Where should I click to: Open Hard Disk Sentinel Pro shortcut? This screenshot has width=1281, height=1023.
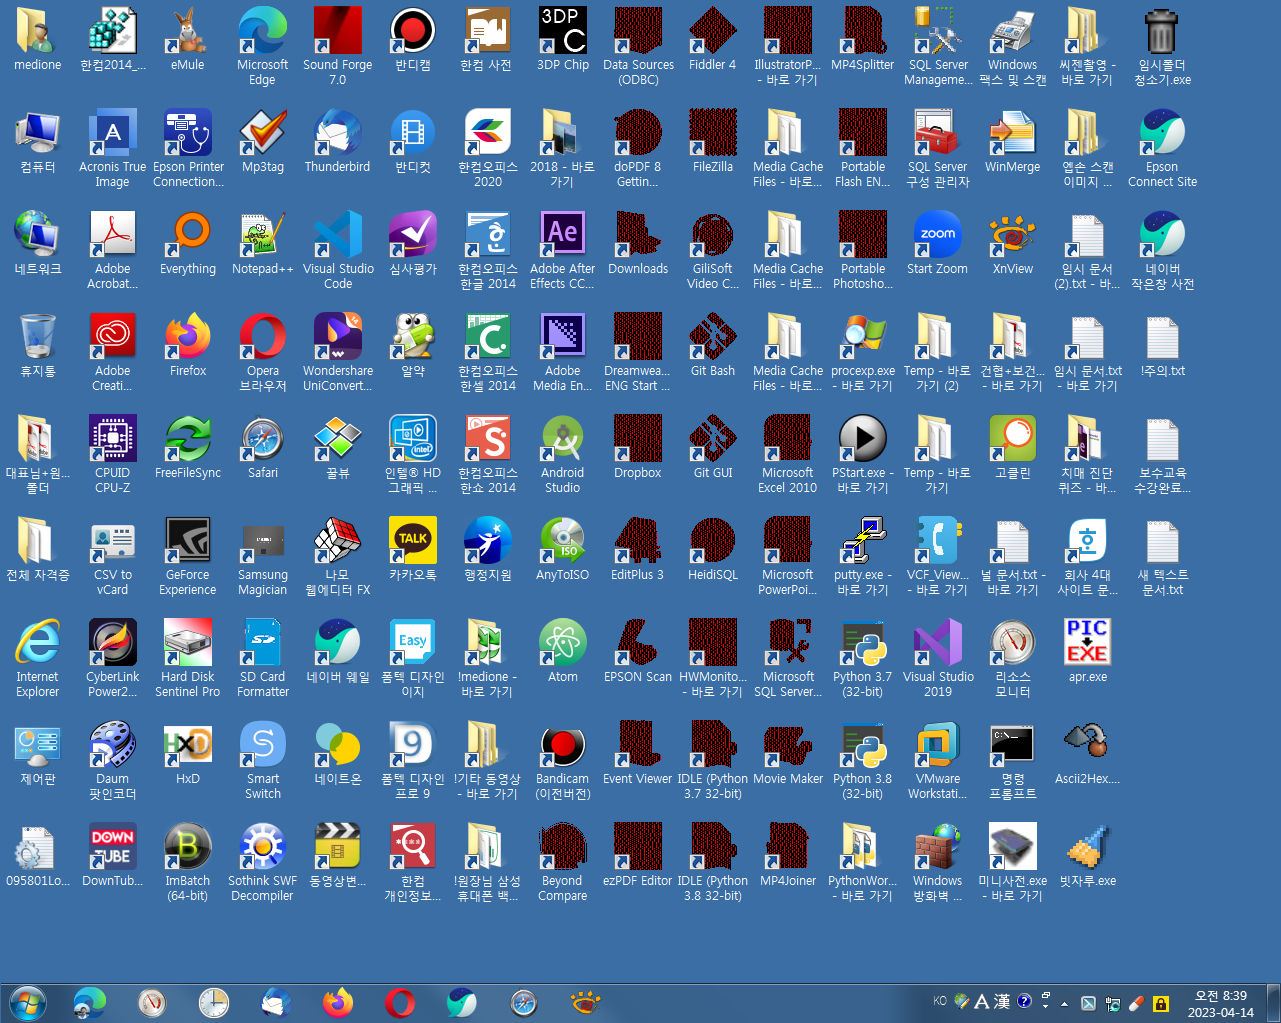click(x=188, y=658)
